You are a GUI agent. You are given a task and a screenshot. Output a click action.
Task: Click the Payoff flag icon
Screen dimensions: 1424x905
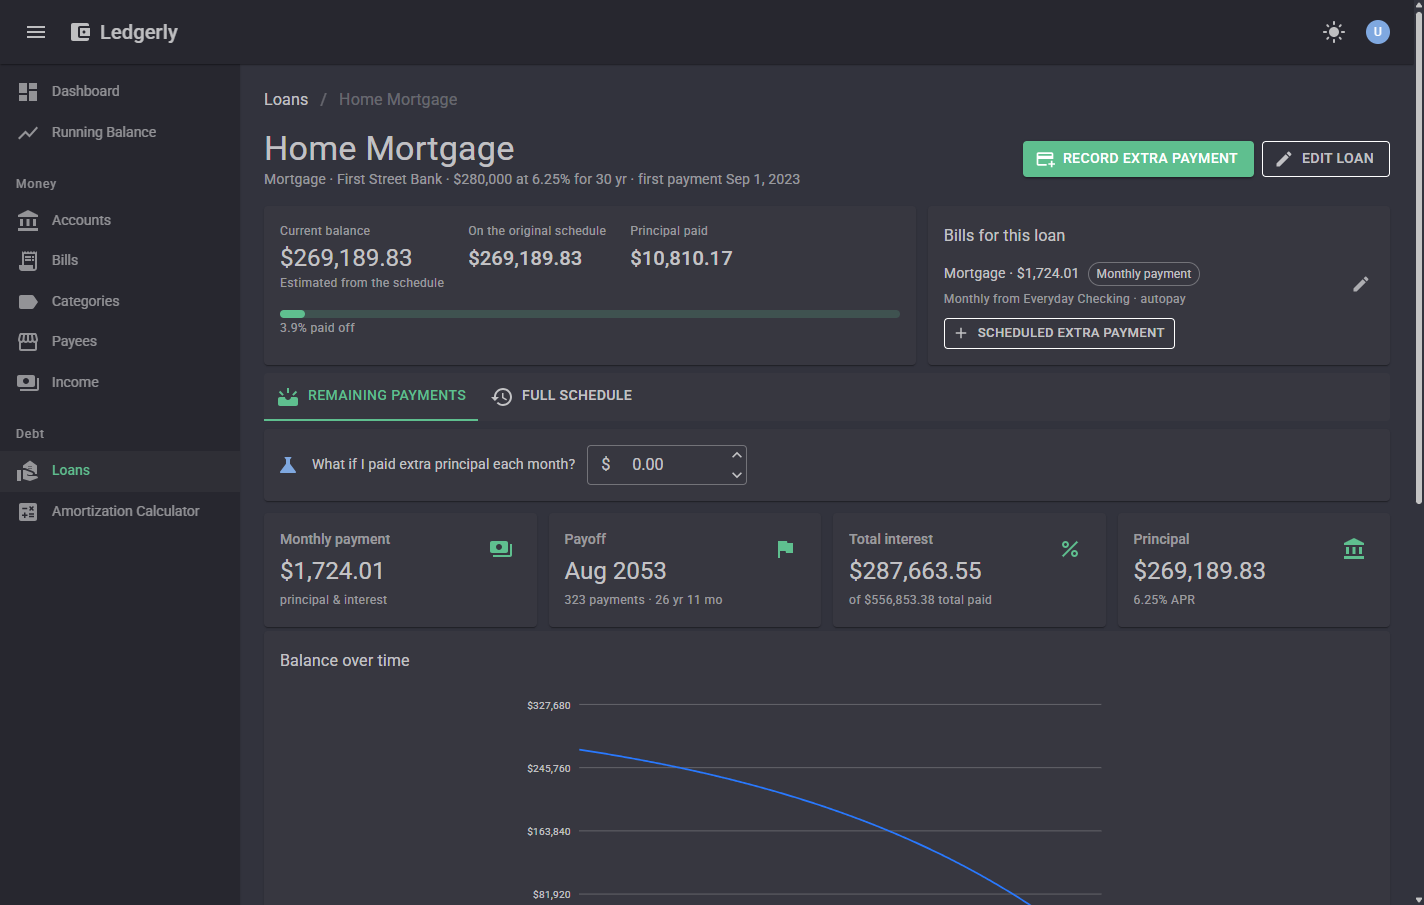click(785, 549)
